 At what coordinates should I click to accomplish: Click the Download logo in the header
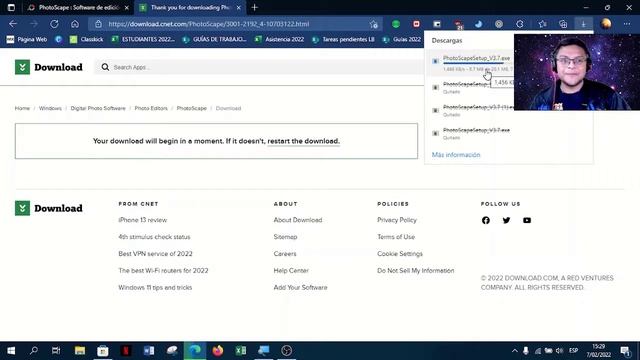(x=49, y=67)
